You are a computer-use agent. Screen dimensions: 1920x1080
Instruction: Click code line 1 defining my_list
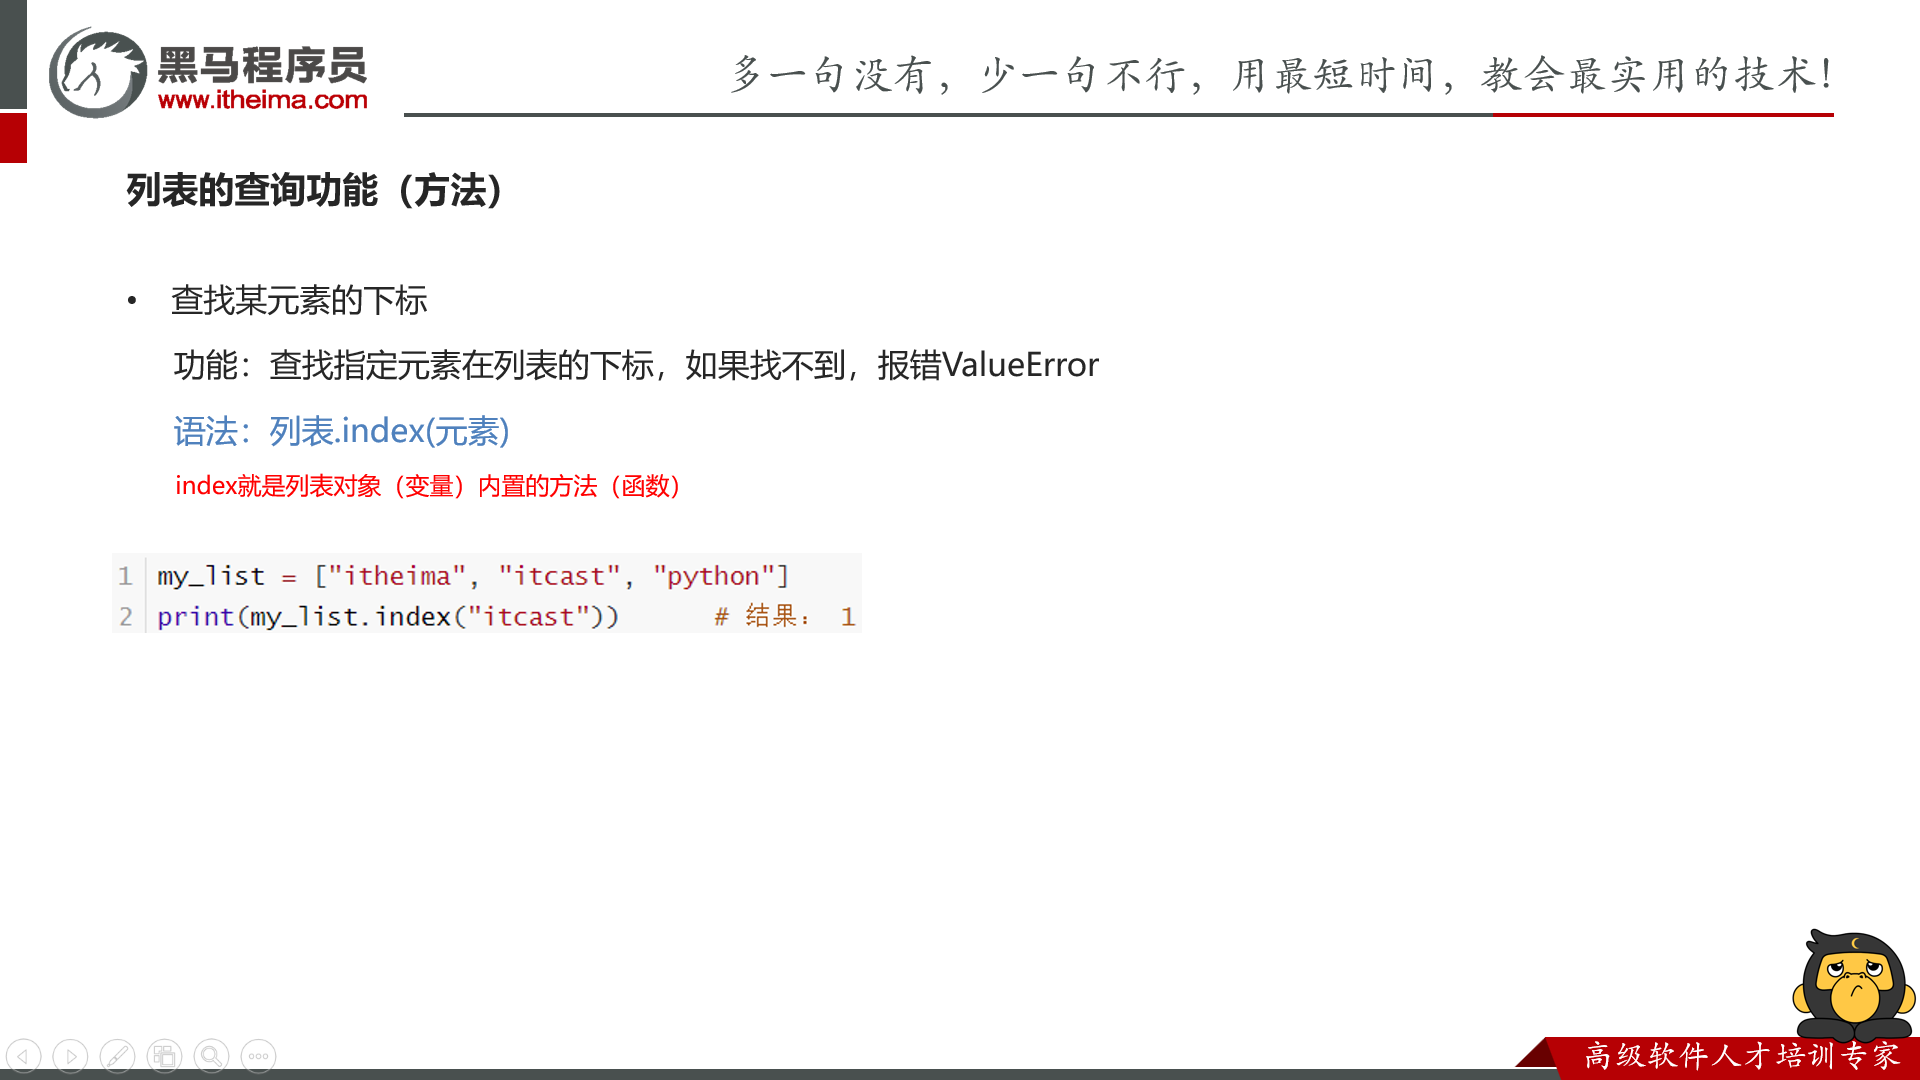[x=472, y=576]
